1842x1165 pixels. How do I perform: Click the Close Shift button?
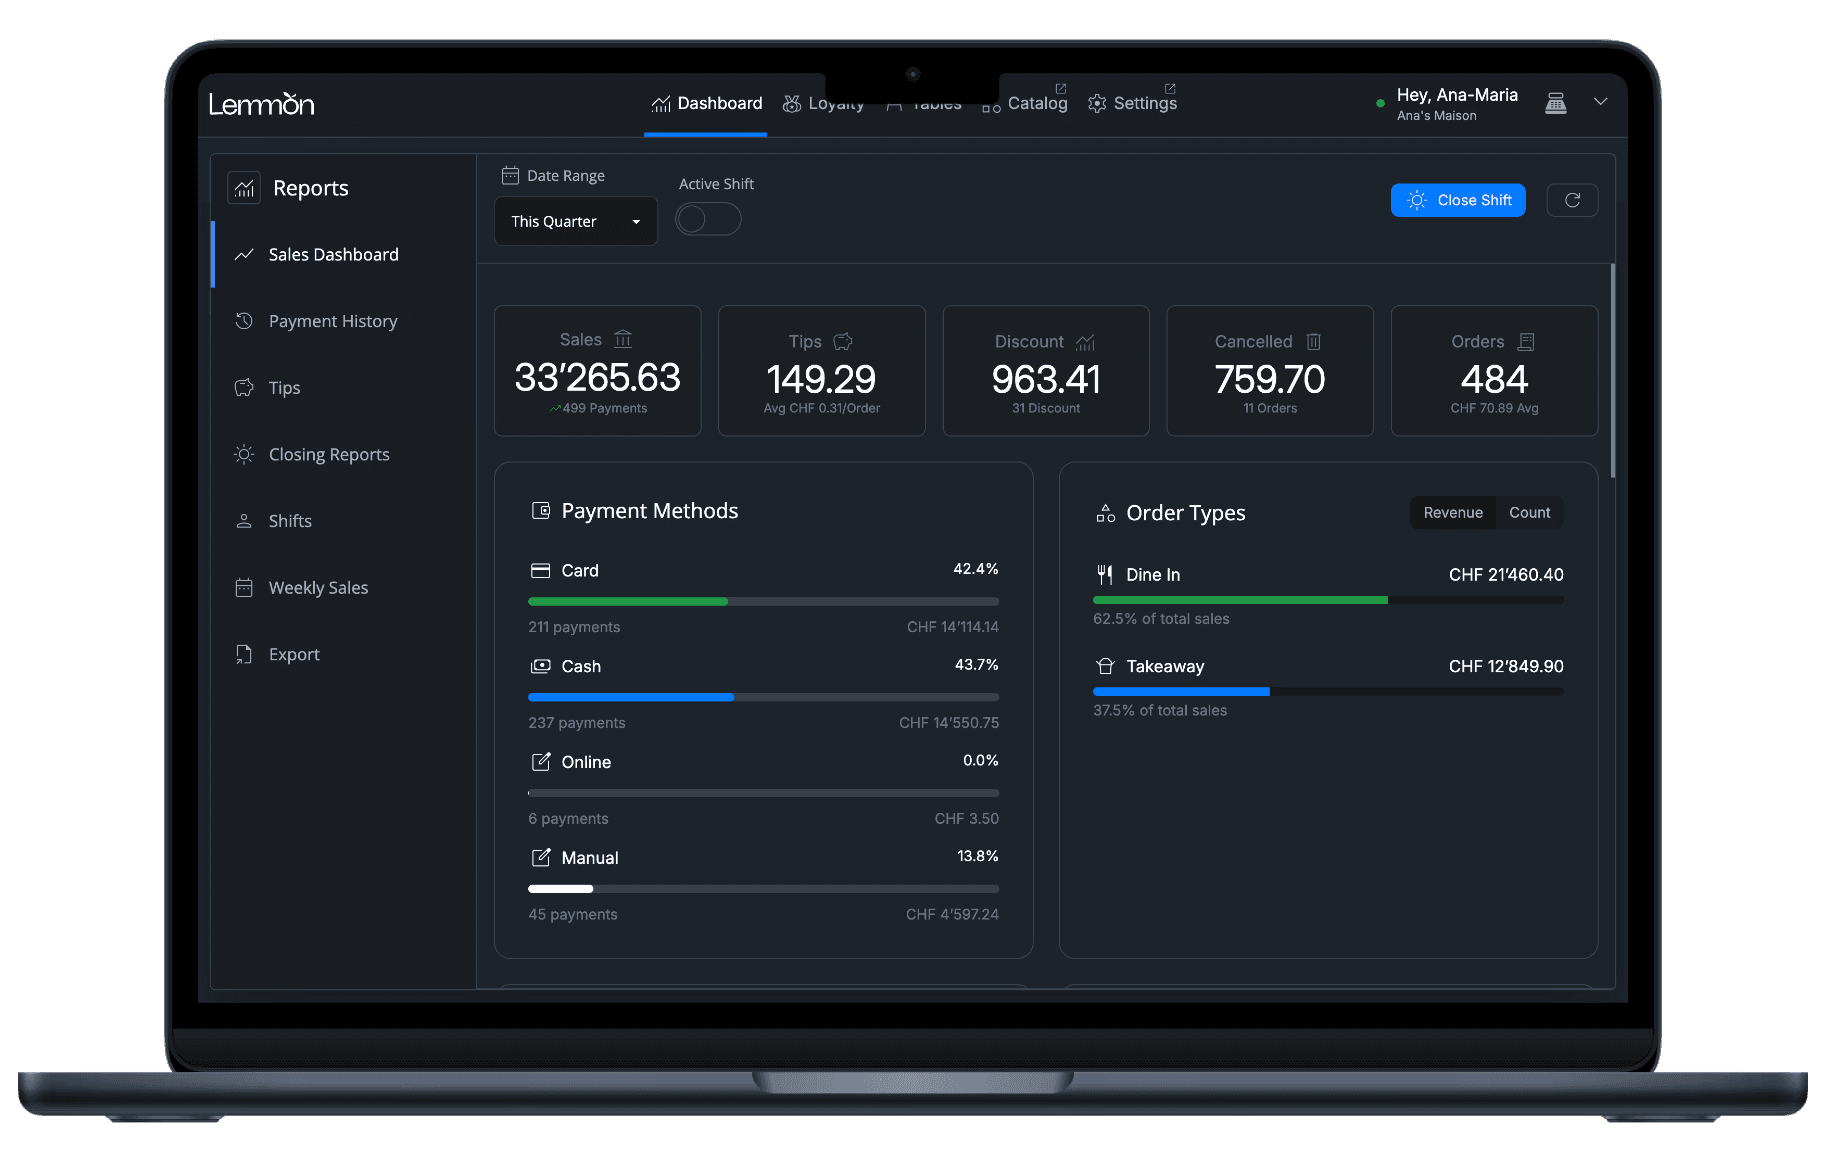[1458, 200]
